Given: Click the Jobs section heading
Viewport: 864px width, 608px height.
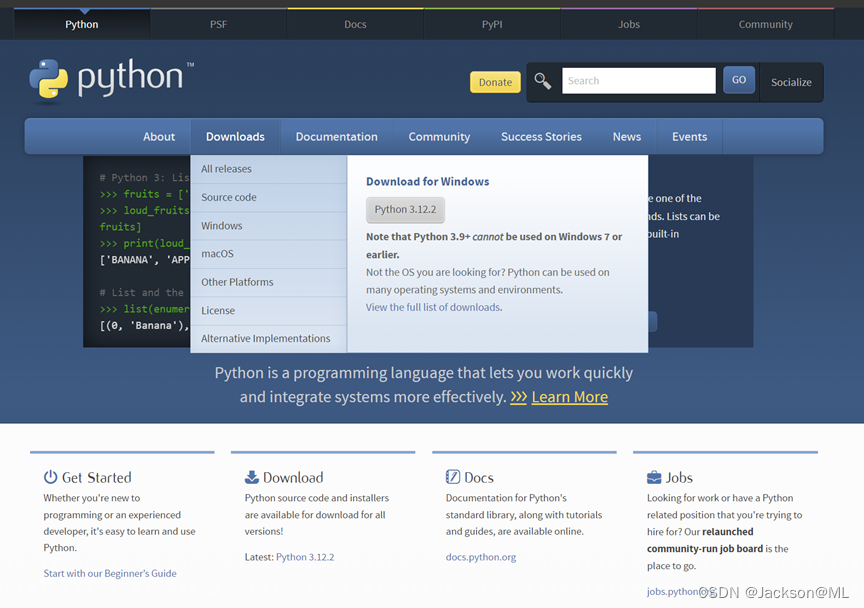Looking at the screenshot, I should click(679, 477).
